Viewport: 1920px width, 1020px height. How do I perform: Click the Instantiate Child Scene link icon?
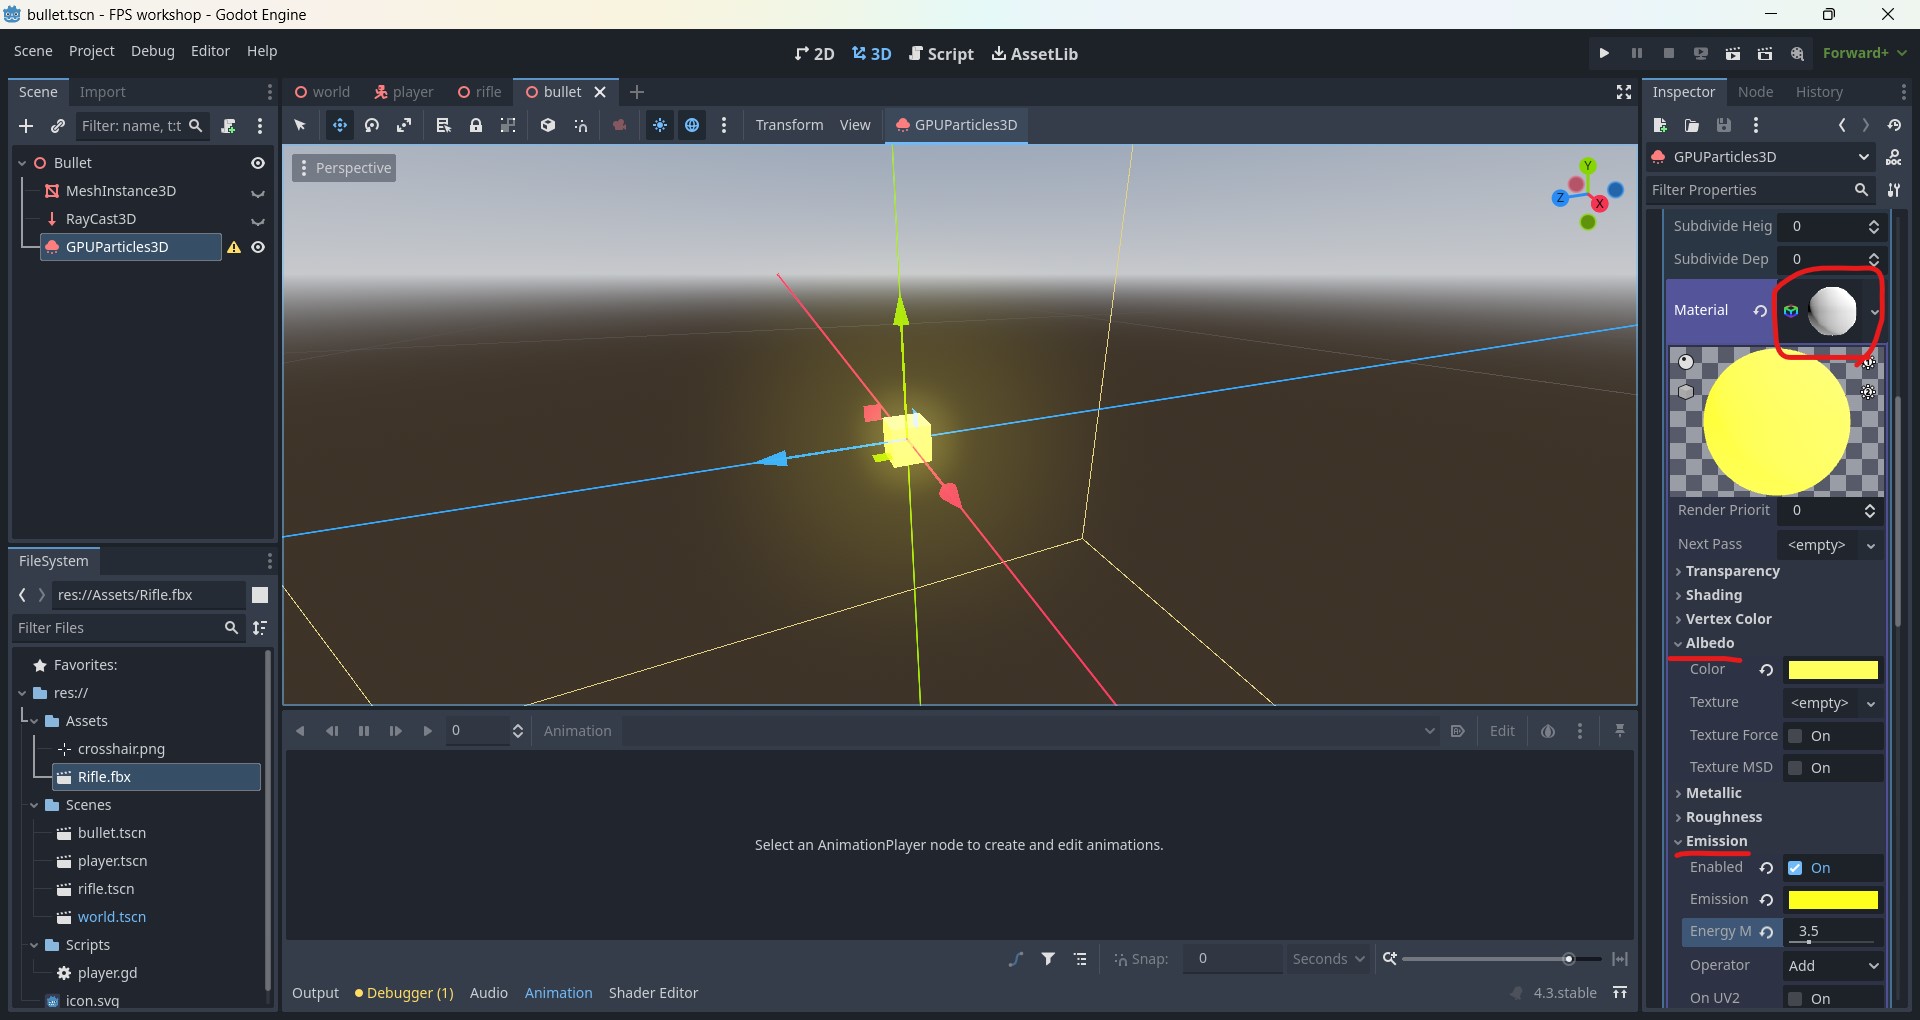coord(58,126)
